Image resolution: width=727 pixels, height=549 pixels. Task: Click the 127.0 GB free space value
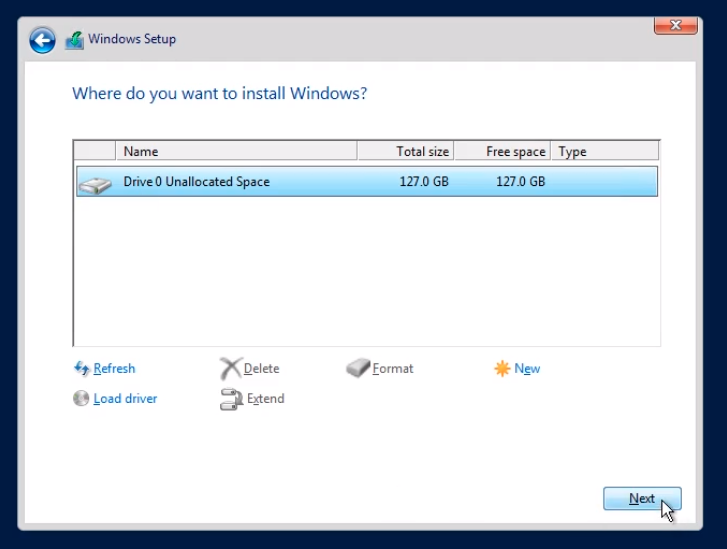520,181
